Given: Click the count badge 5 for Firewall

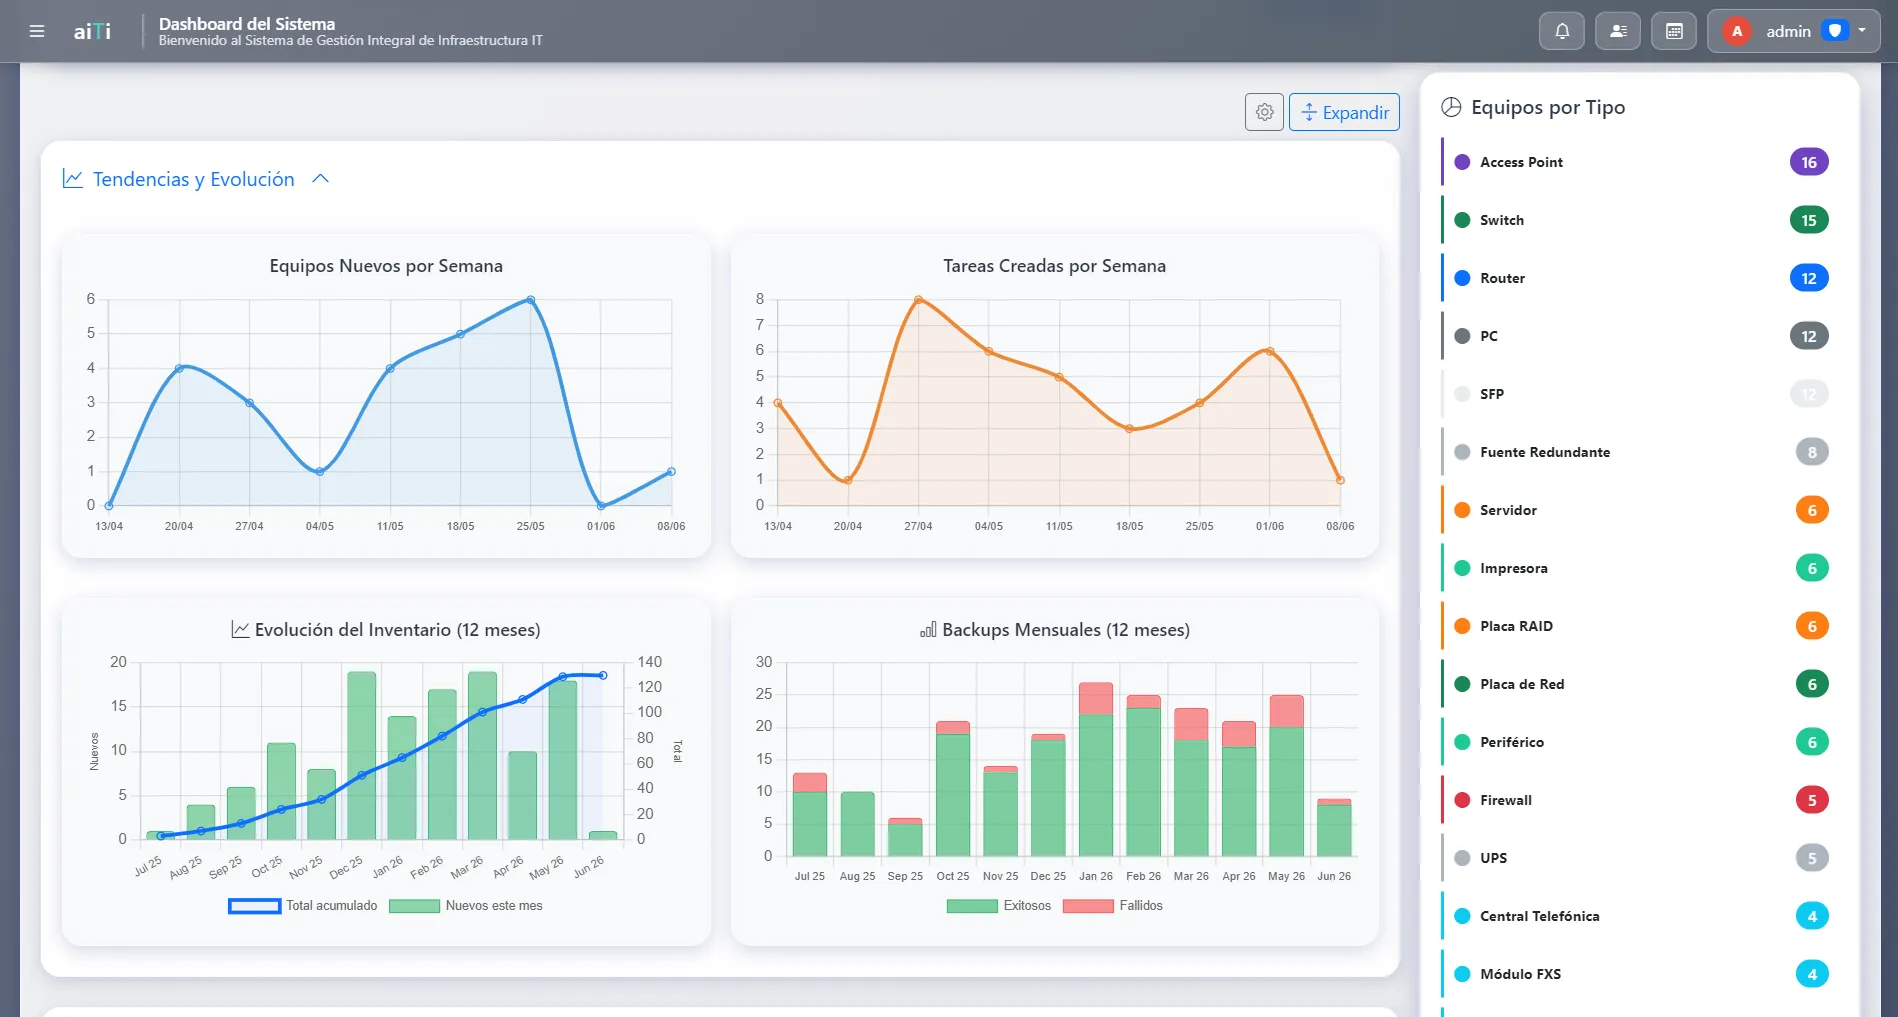Looking at the screenshot, I should click(1812, 800).
